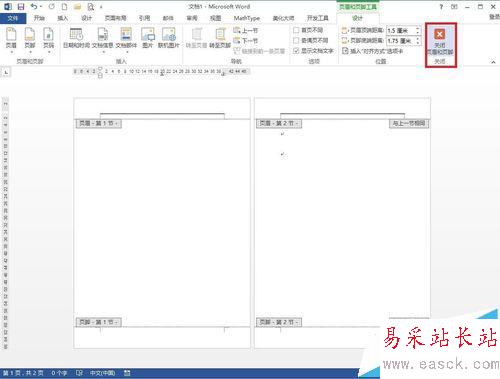Click the Word application icon in title bar
Screen dimensions: 500x379
[x=8, y=6]
